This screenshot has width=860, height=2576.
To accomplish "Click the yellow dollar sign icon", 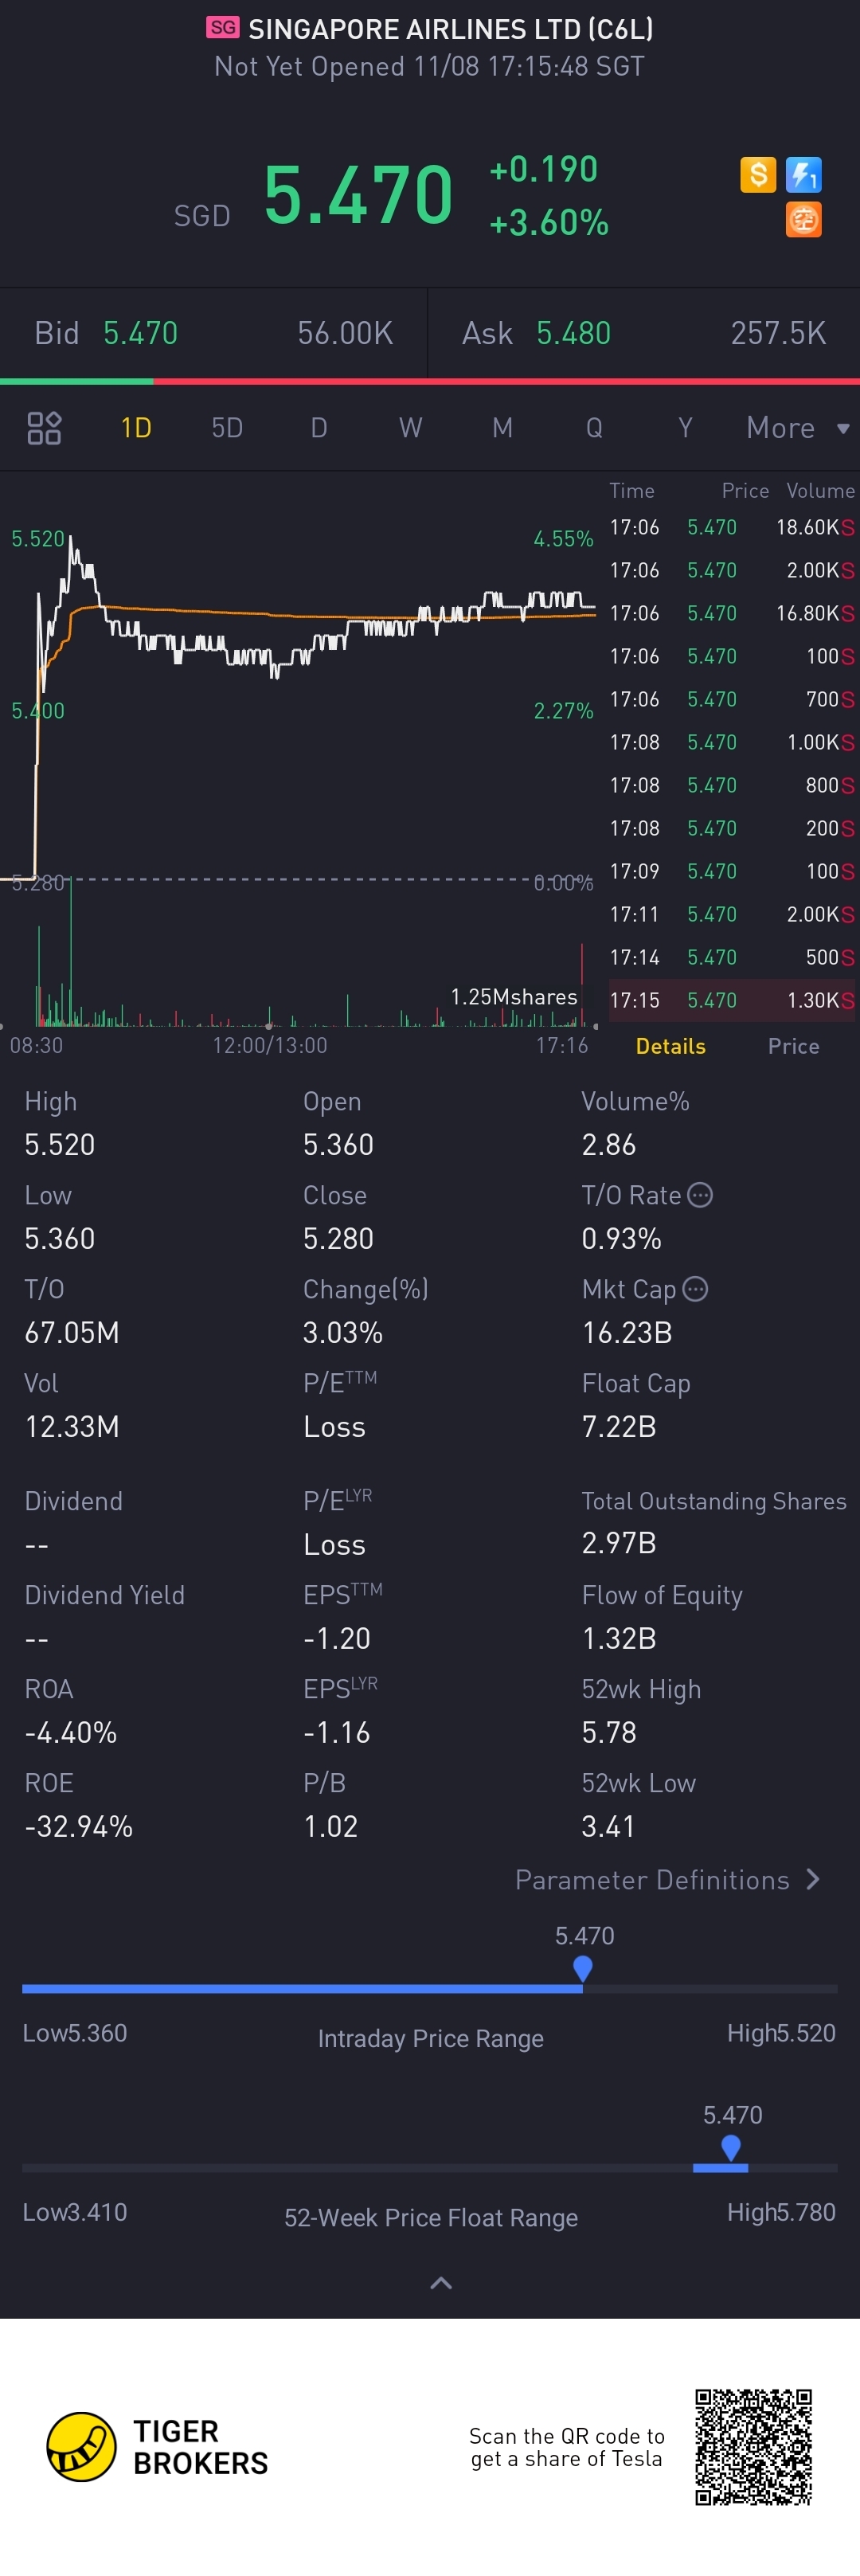I will pyautogui.click(x=758, y=175).
